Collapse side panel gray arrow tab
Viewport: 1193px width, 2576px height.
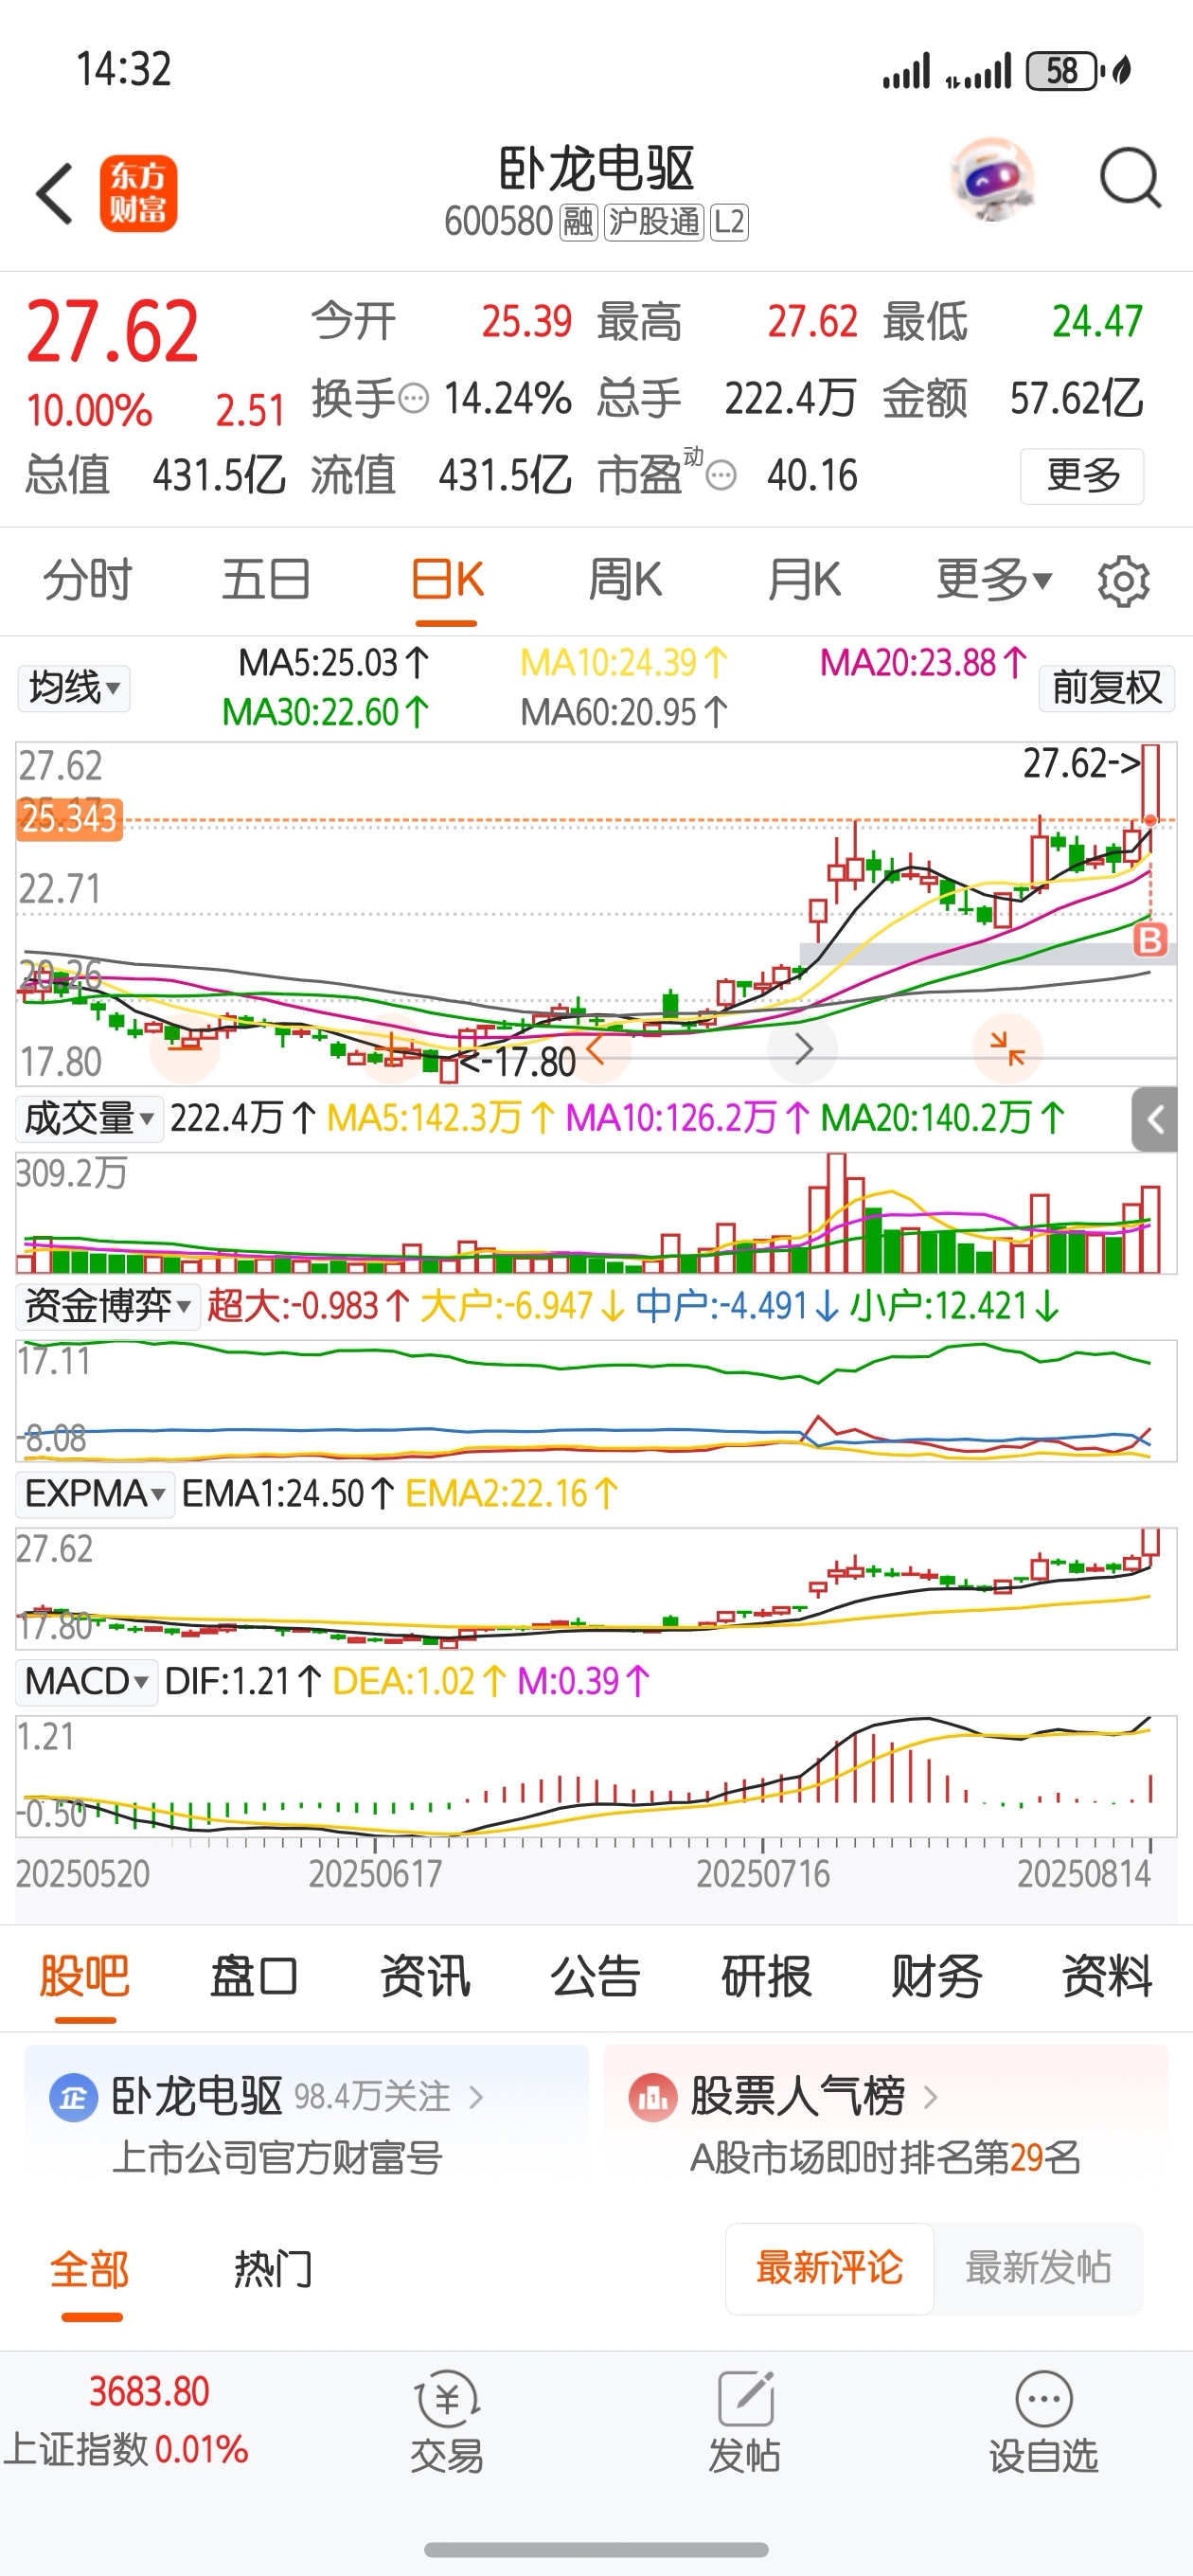[1154, 1120]
